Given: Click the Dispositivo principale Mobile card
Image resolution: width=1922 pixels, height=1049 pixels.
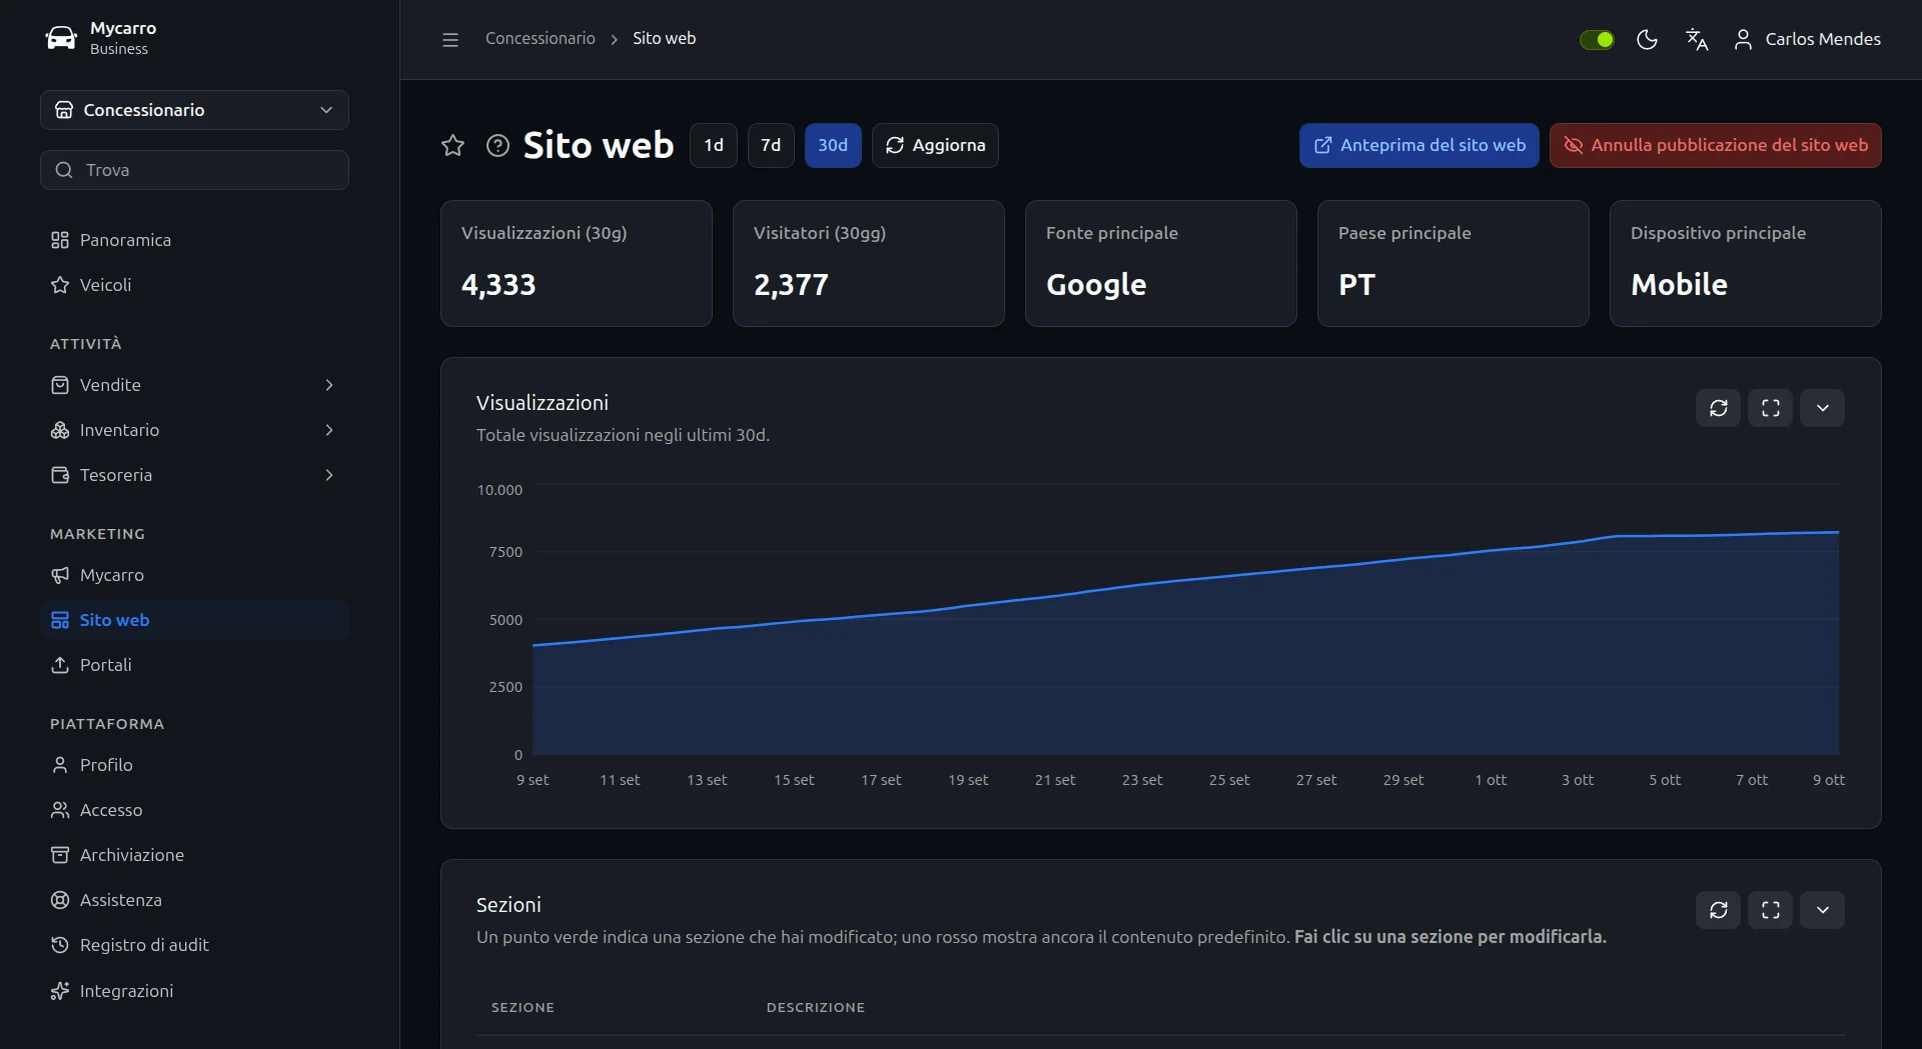Looking at the screenshot, I should pos(1746,263).
